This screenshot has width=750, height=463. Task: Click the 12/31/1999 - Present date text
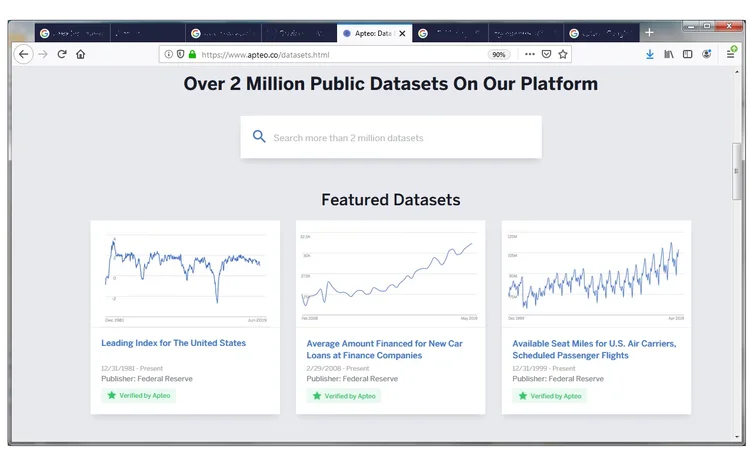pyautogui.click(x=544, y=368)
